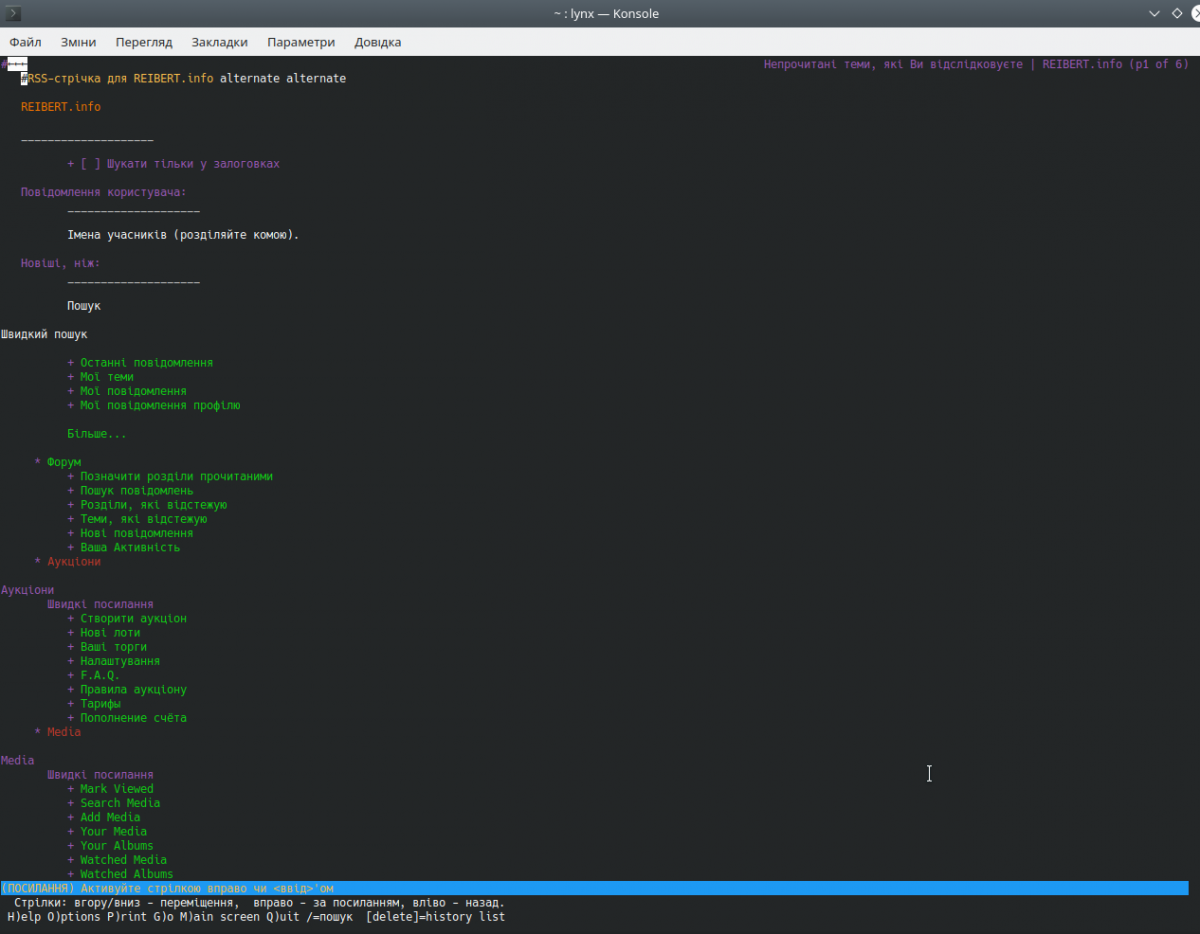Screen dimensions: 1200x934
Task: Click the Стрілки: вгору/вниз navigation hint line
Action: point(259,902)
